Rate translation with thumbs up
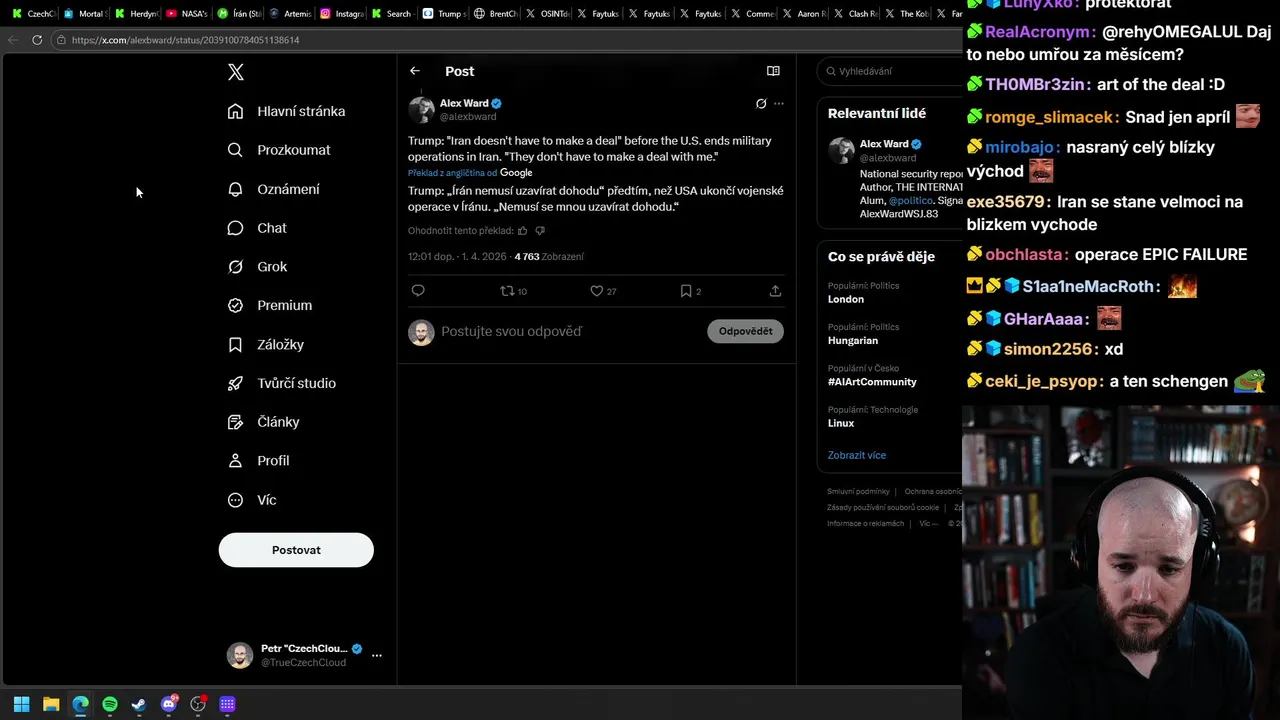1280x720 pixels. [522, 231]
